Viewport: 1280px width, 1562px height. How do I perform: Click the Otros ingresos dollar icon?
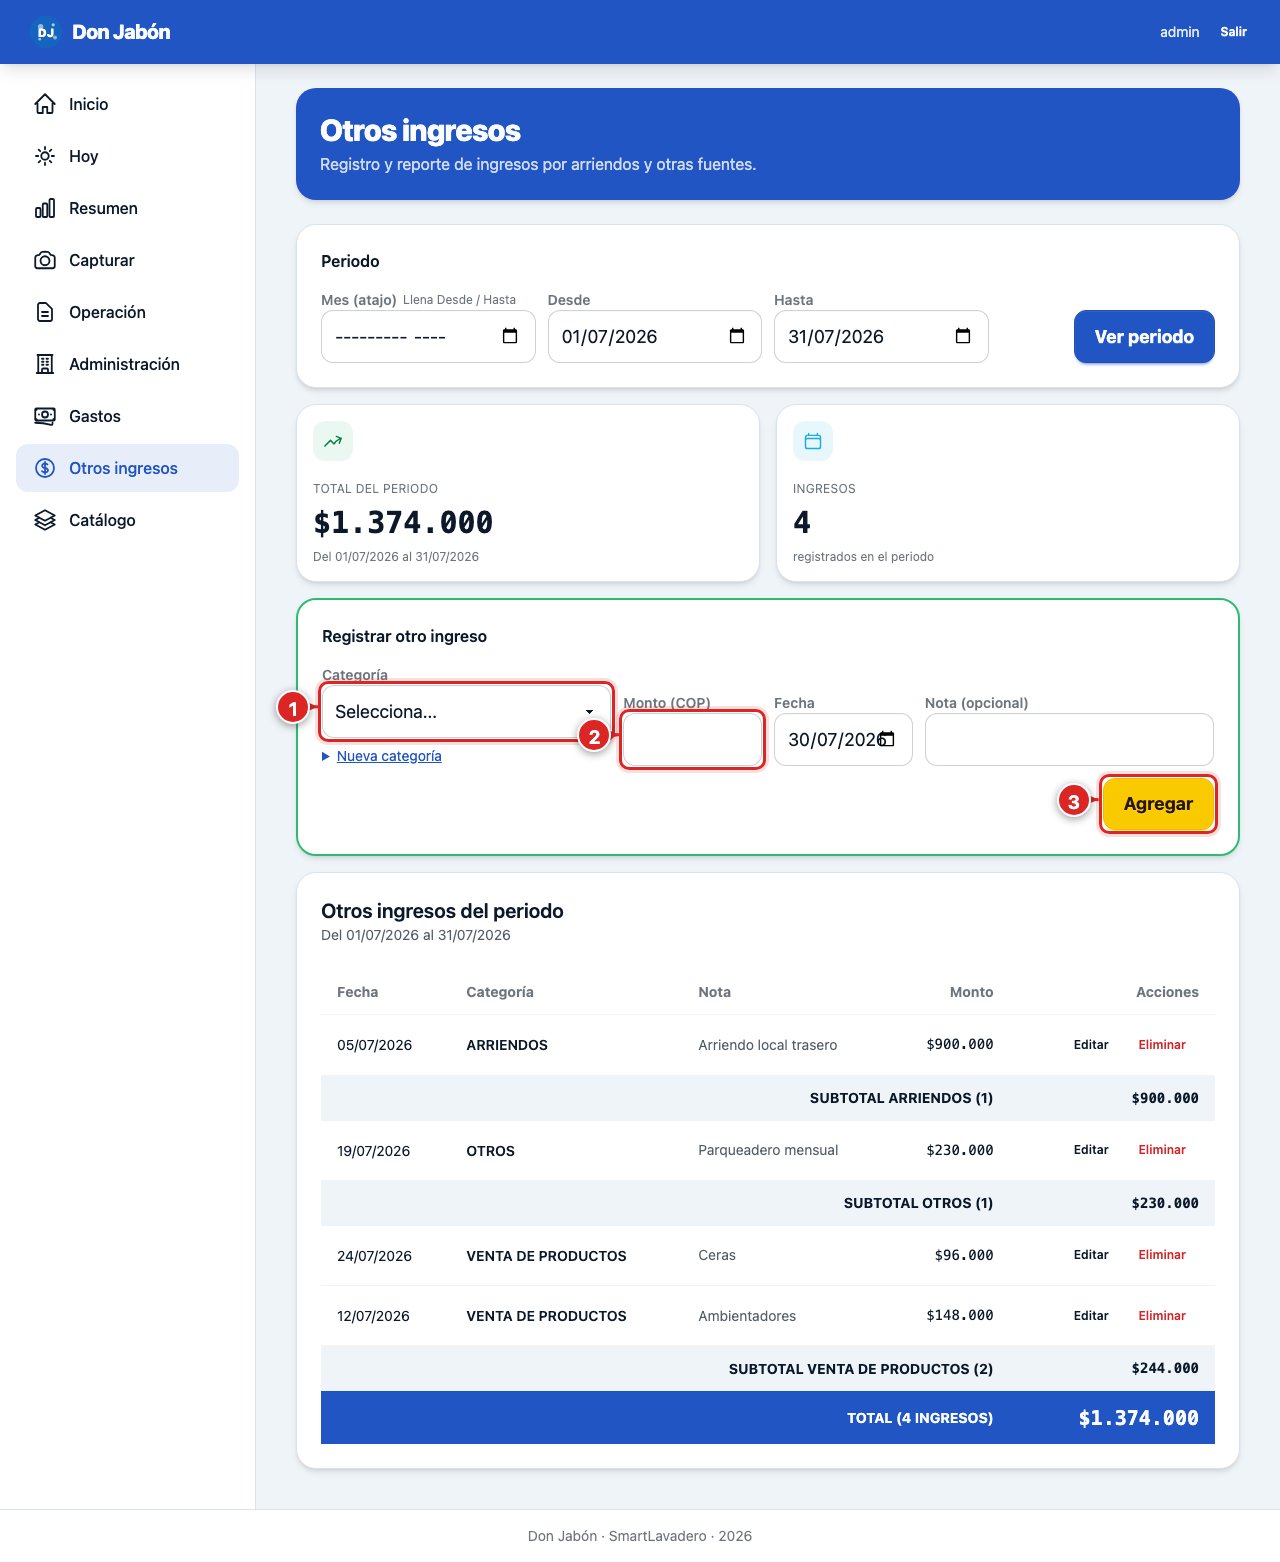tap(45, 468)
